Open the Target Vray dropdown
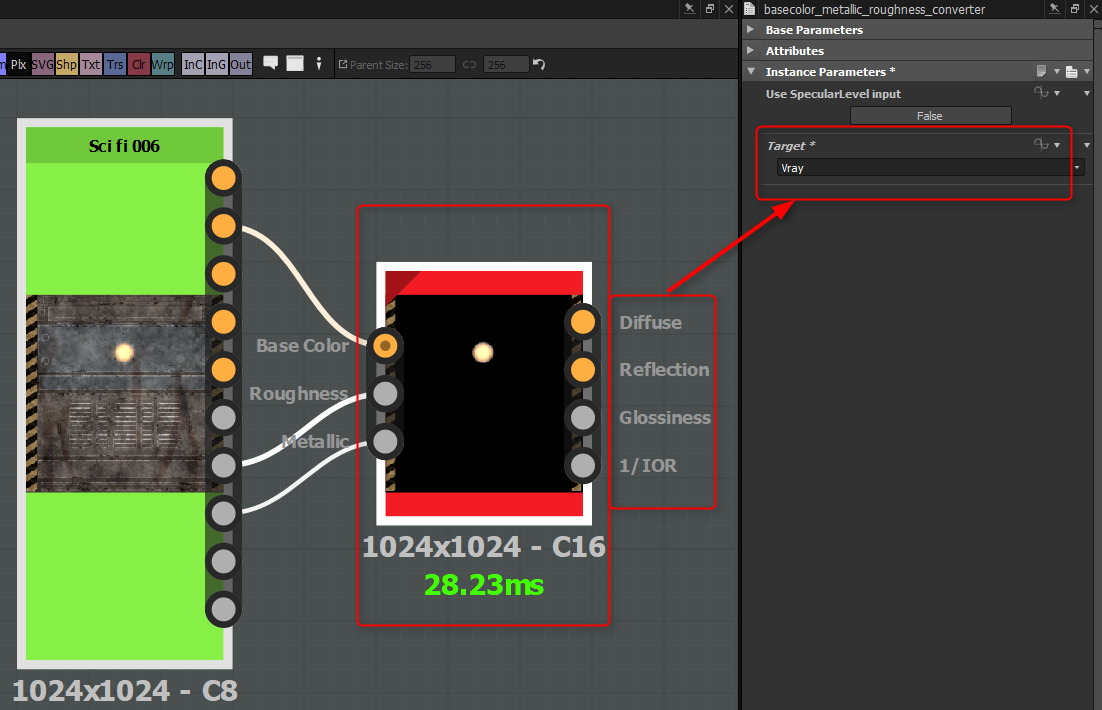Screen dimensions: 1102x710 pyautogui.click(x=930, y=168)
